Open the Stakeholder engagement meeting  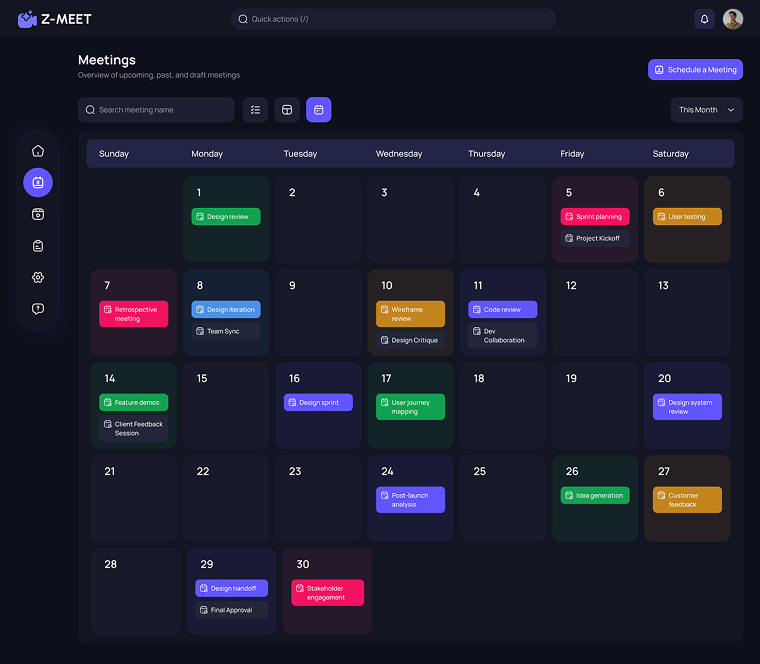pyautogui.click(x=328, y=593)
